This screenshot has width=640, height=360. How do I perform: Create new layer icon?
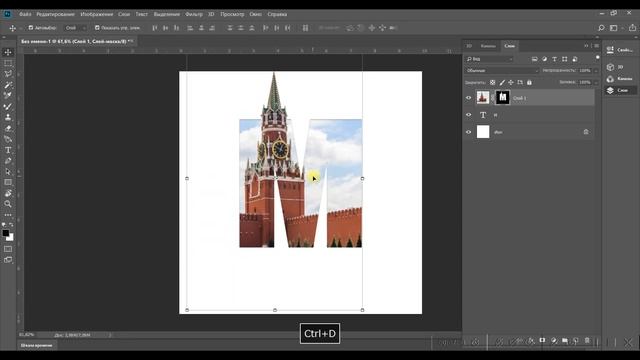click(576, 340)
